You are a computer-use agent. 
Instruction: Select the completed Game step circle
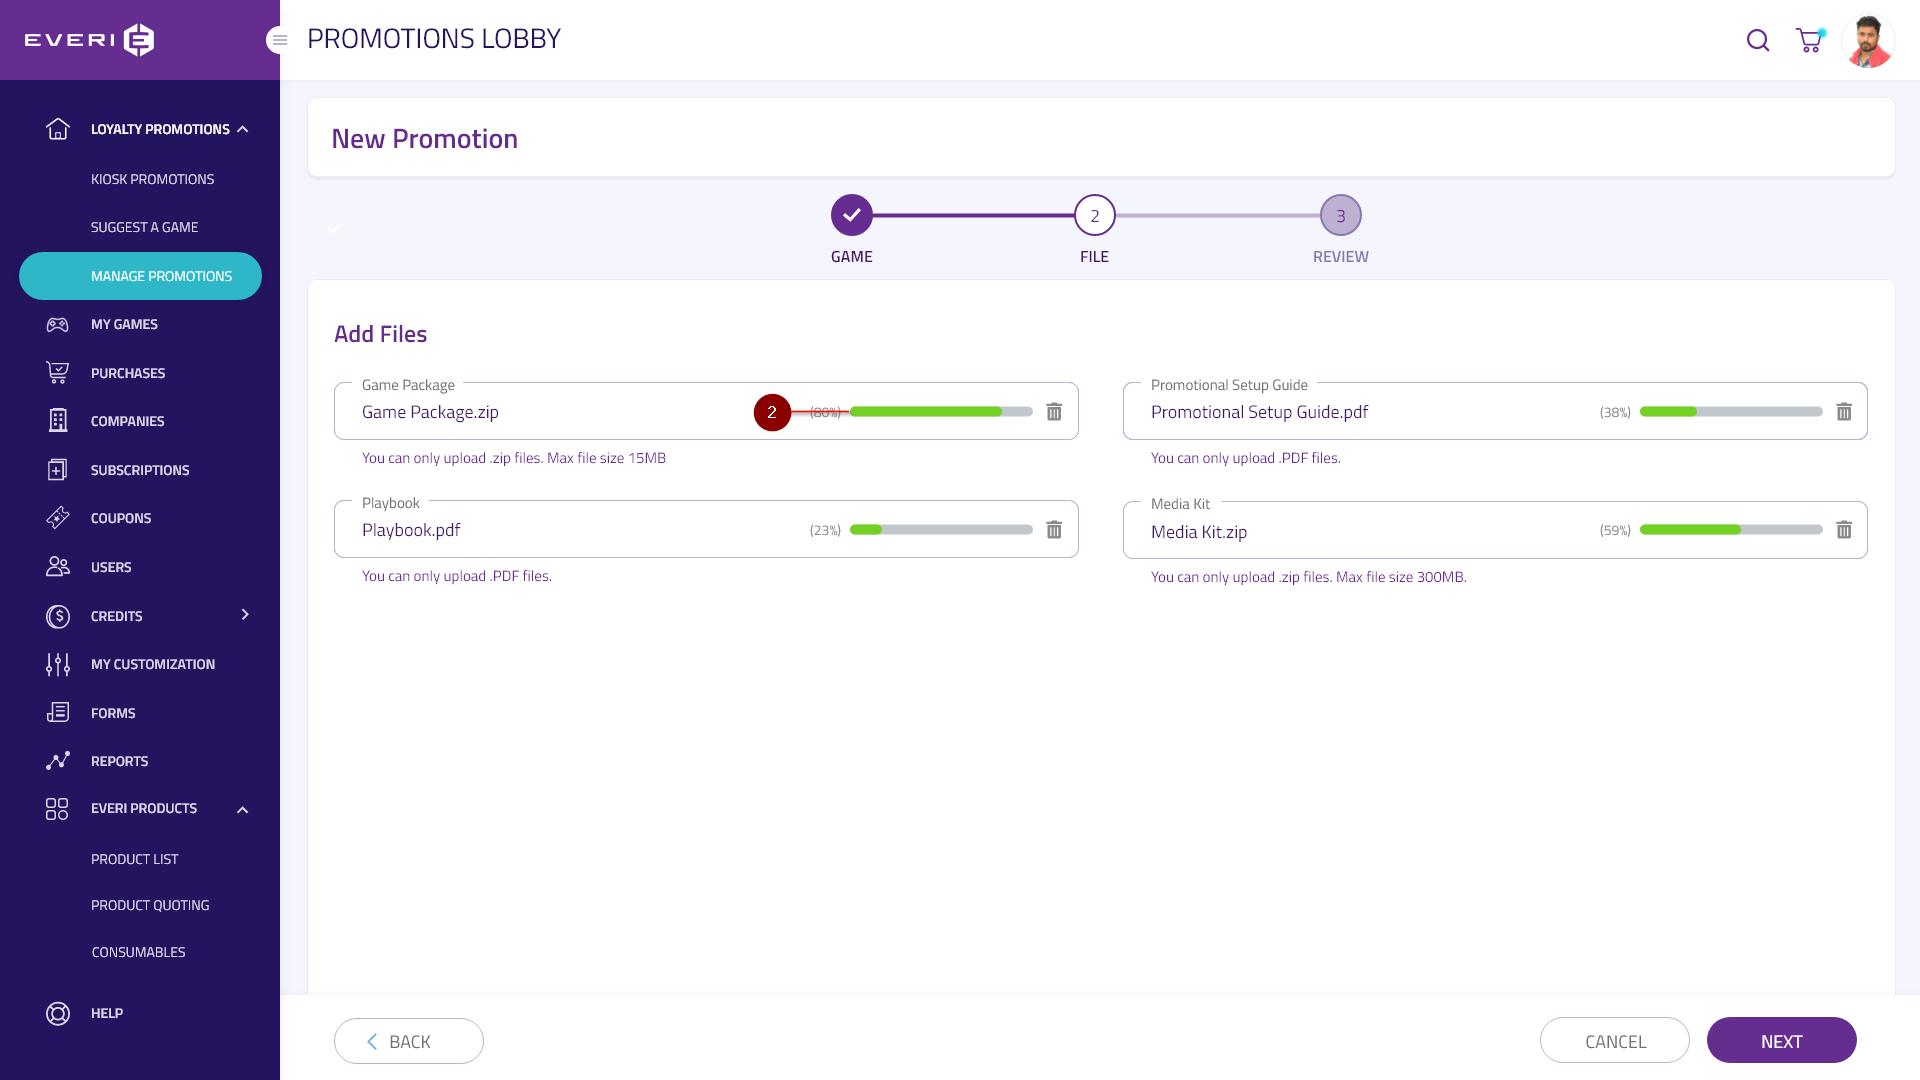[851, 215]
